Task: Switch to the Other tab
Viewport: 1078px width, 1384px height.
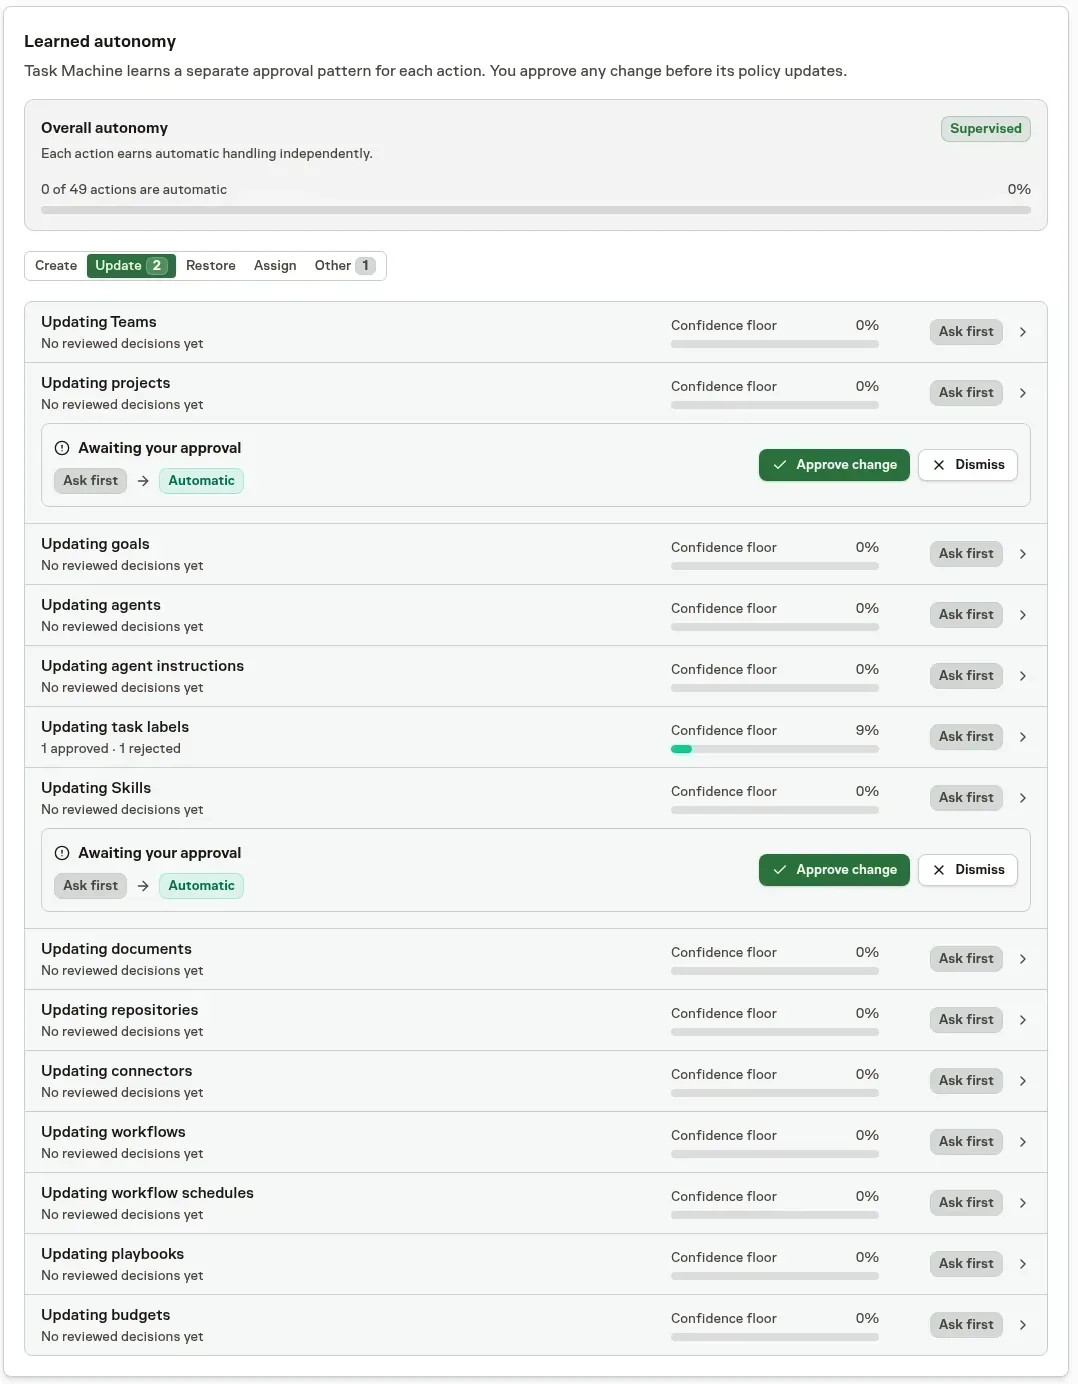Action: pos(345,266)
